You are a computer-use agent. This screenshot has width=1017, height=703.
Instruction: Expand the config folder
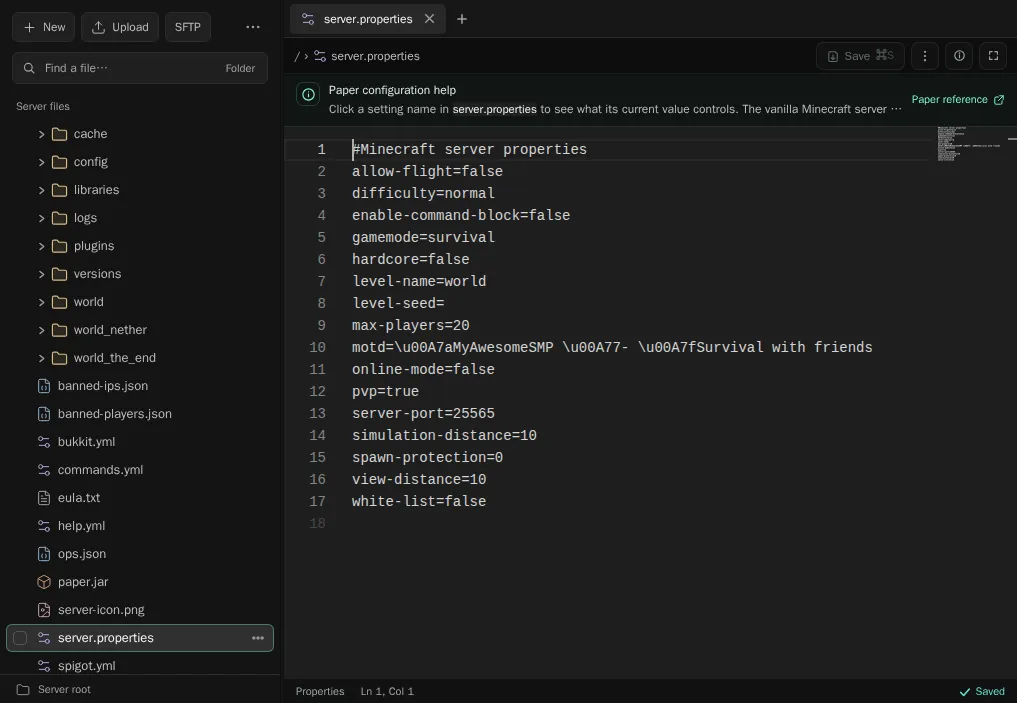[x=42, y=162]
